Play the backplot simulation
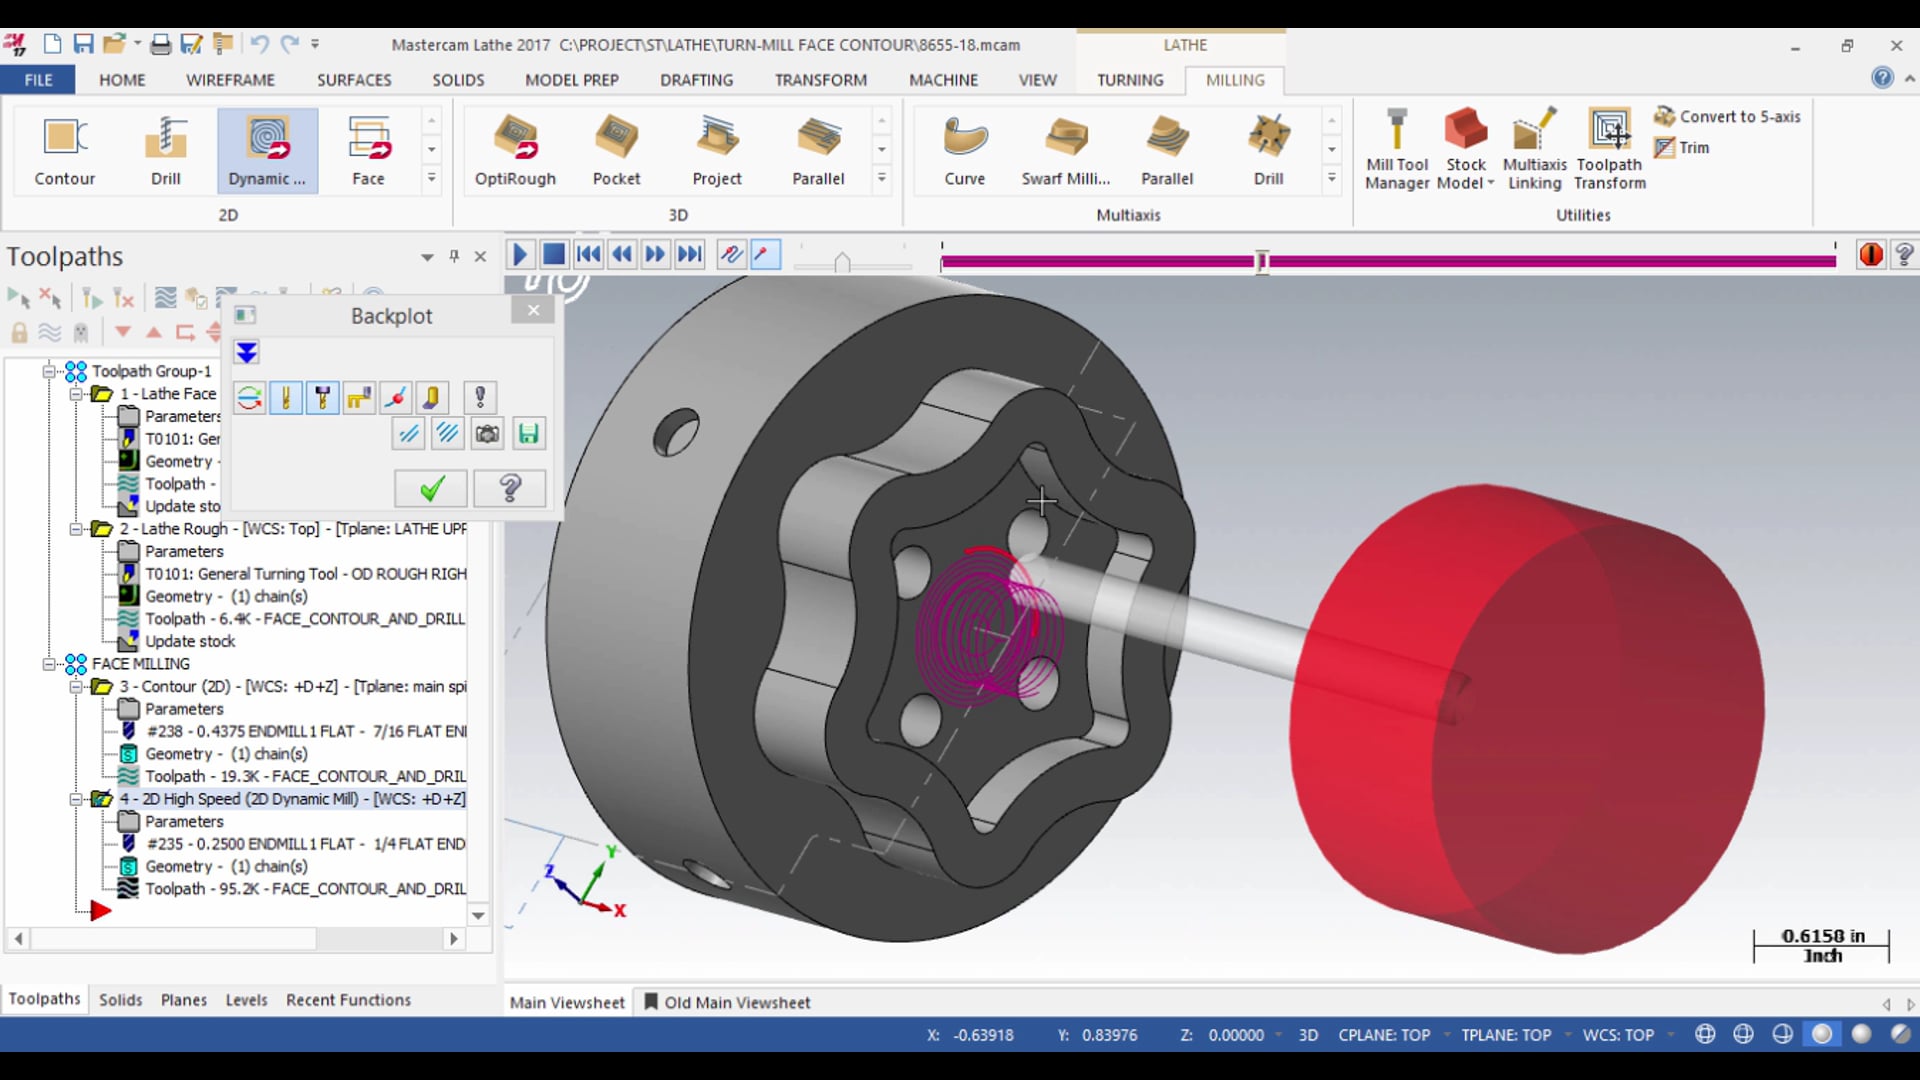Viewport: 1920px width, 1080px height. click(x=520, y=254)
